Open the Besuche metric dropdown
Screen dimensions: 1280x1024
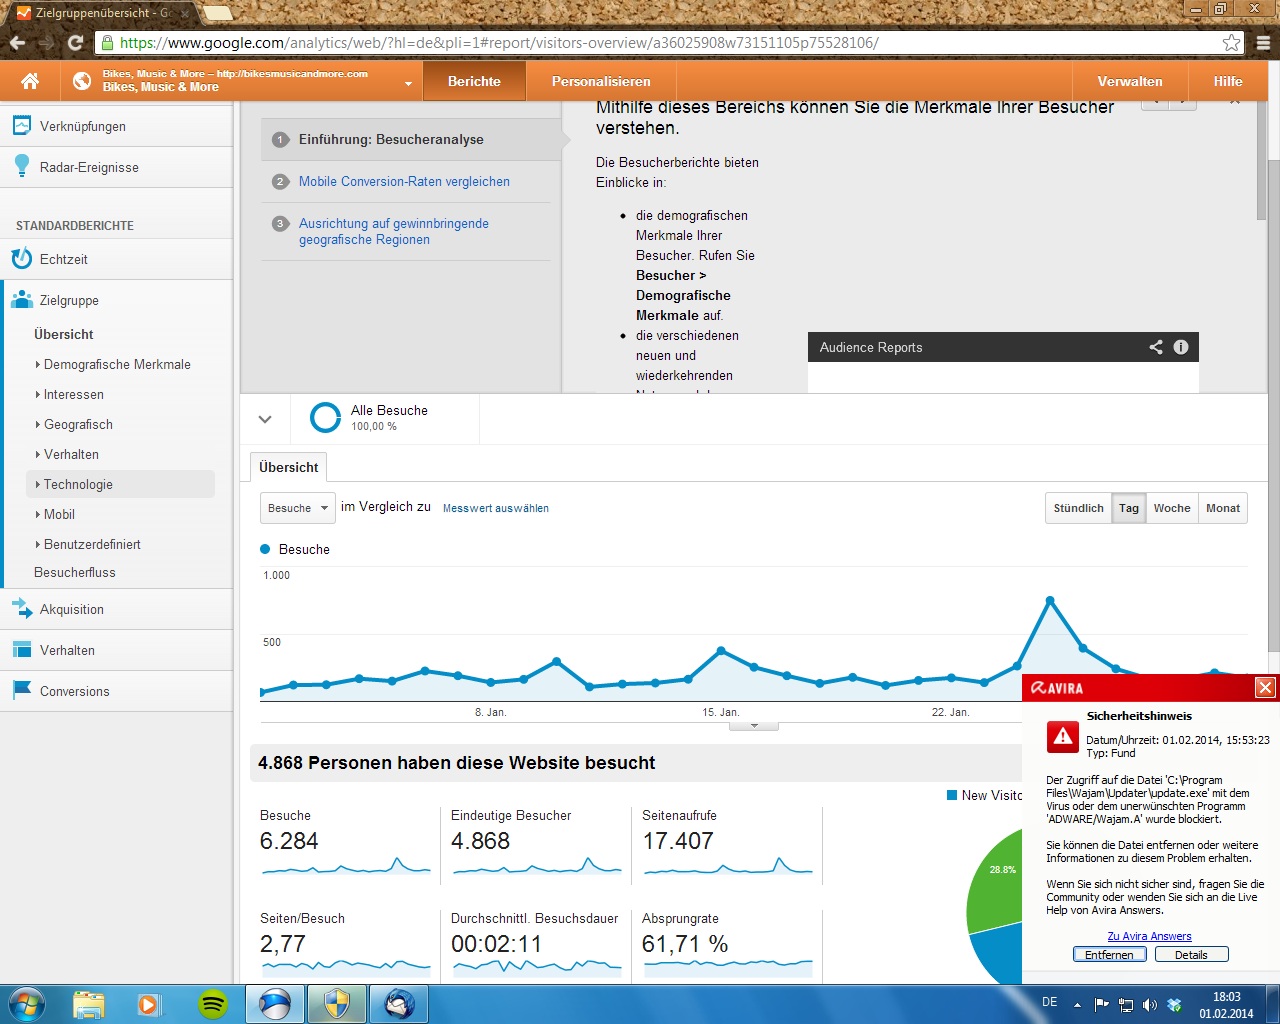click(x=297, y=508)
